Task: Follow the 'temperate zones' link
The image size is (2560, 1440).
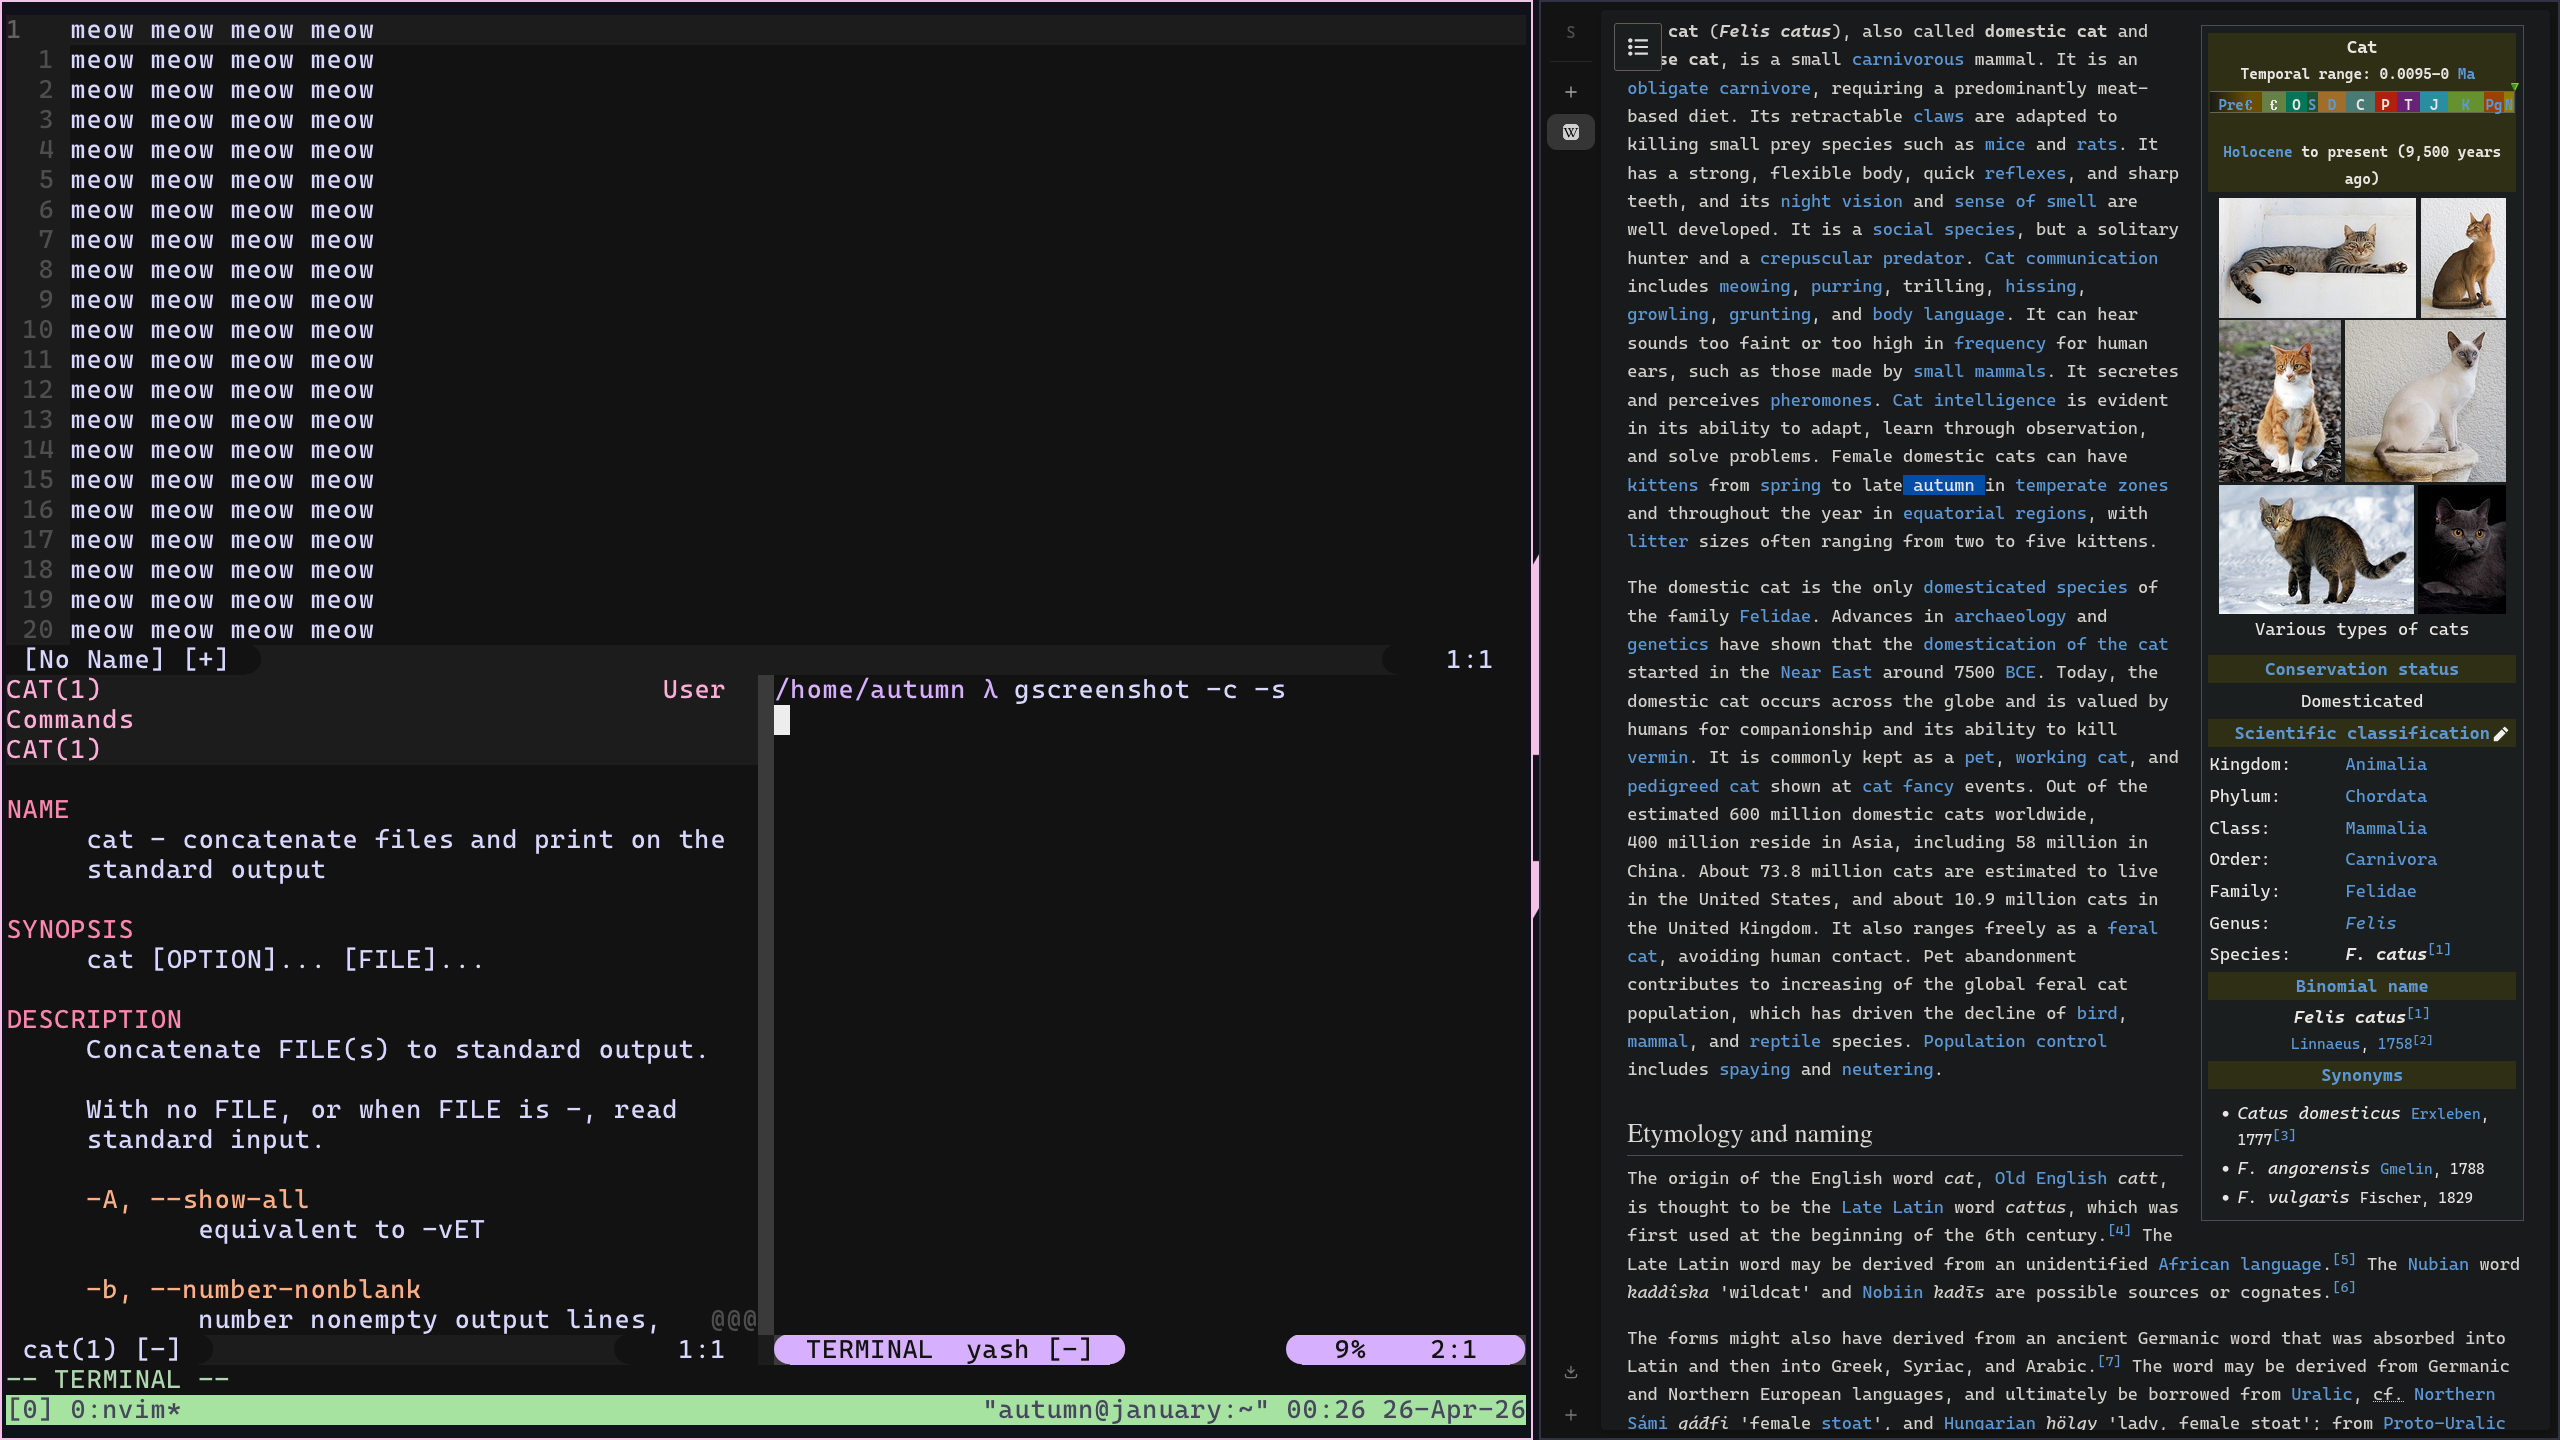Action: point(2091,486)
